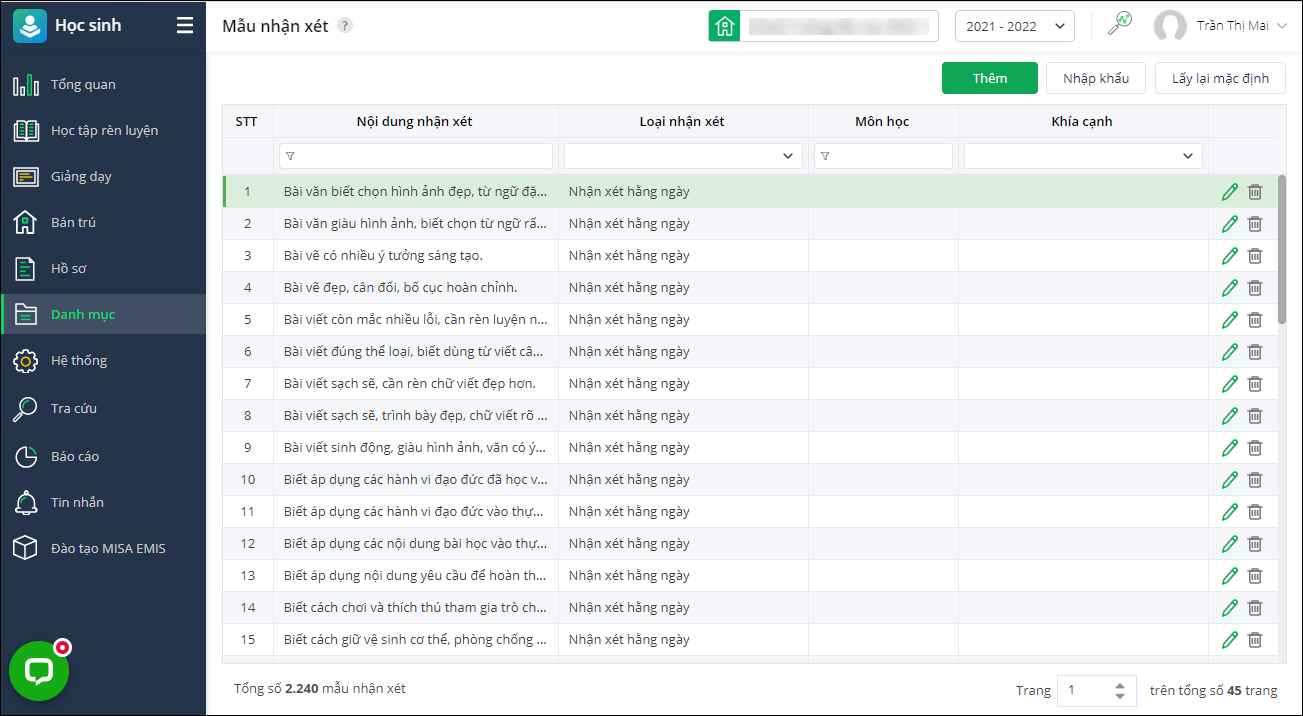The height and width of the screenshot is (716, 1303).
Task: Go to Tra cứu in sidebar
Action: (103, 409)
